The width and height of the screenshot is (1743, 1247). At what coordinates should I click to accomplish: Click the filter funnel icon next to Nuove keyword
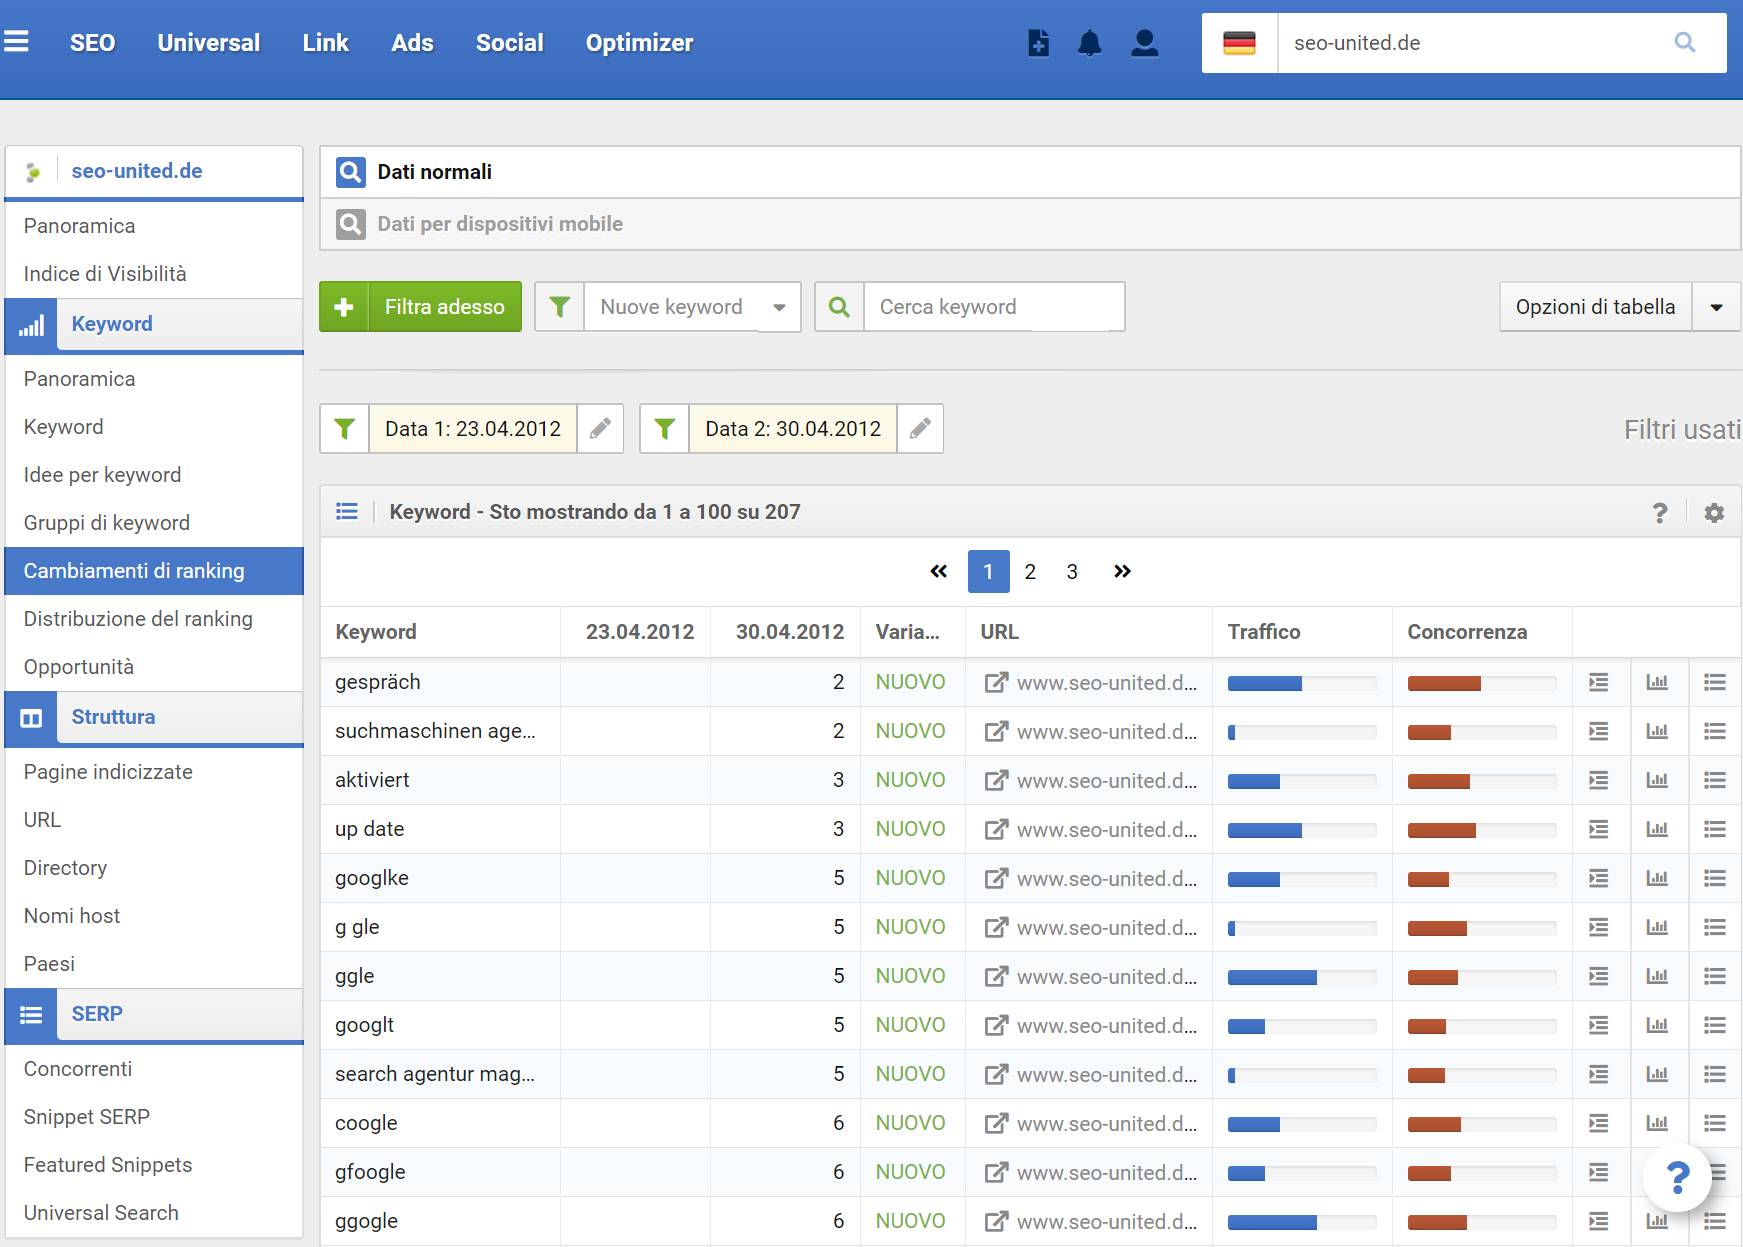(560, 307)
